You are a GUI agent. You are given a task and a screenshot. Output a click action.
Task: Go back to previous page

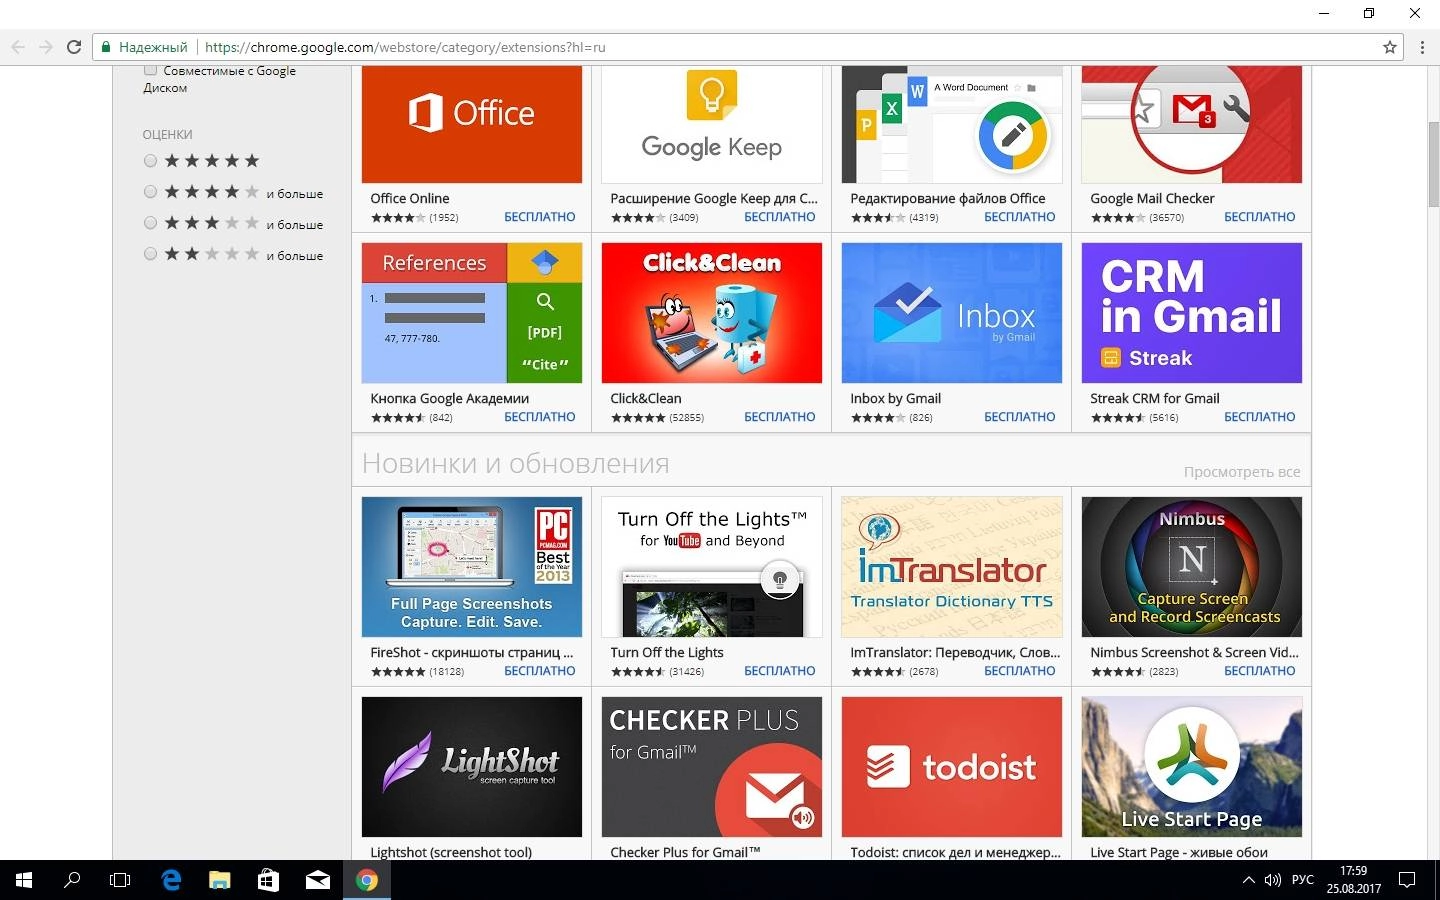[18, 47]
